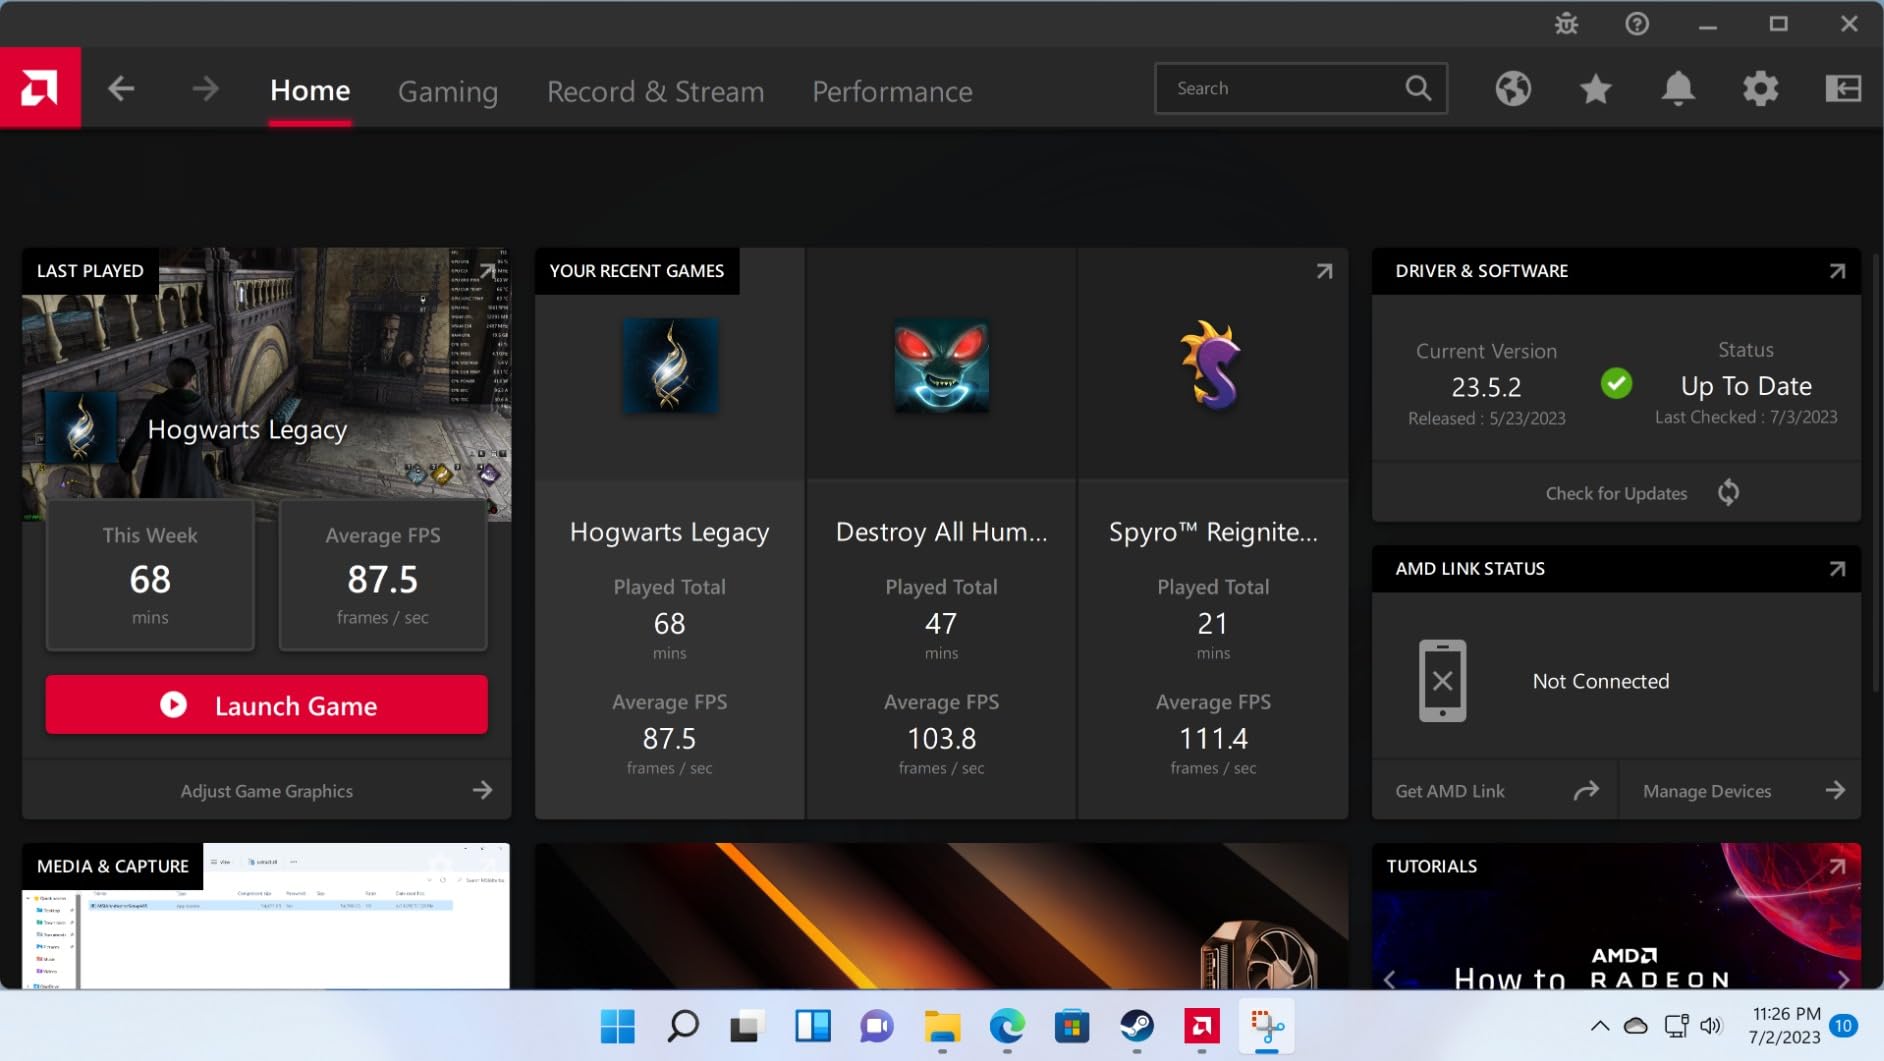
Task: Open the volume control in system tray
Action: 1711,1026
